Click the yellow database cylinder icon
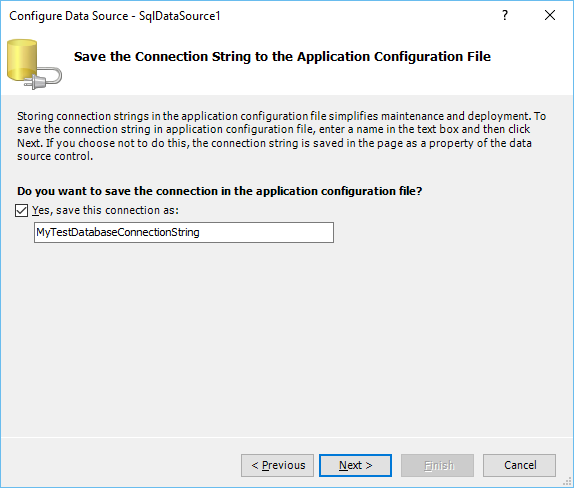574x488 pixels. tap(22, 60)
